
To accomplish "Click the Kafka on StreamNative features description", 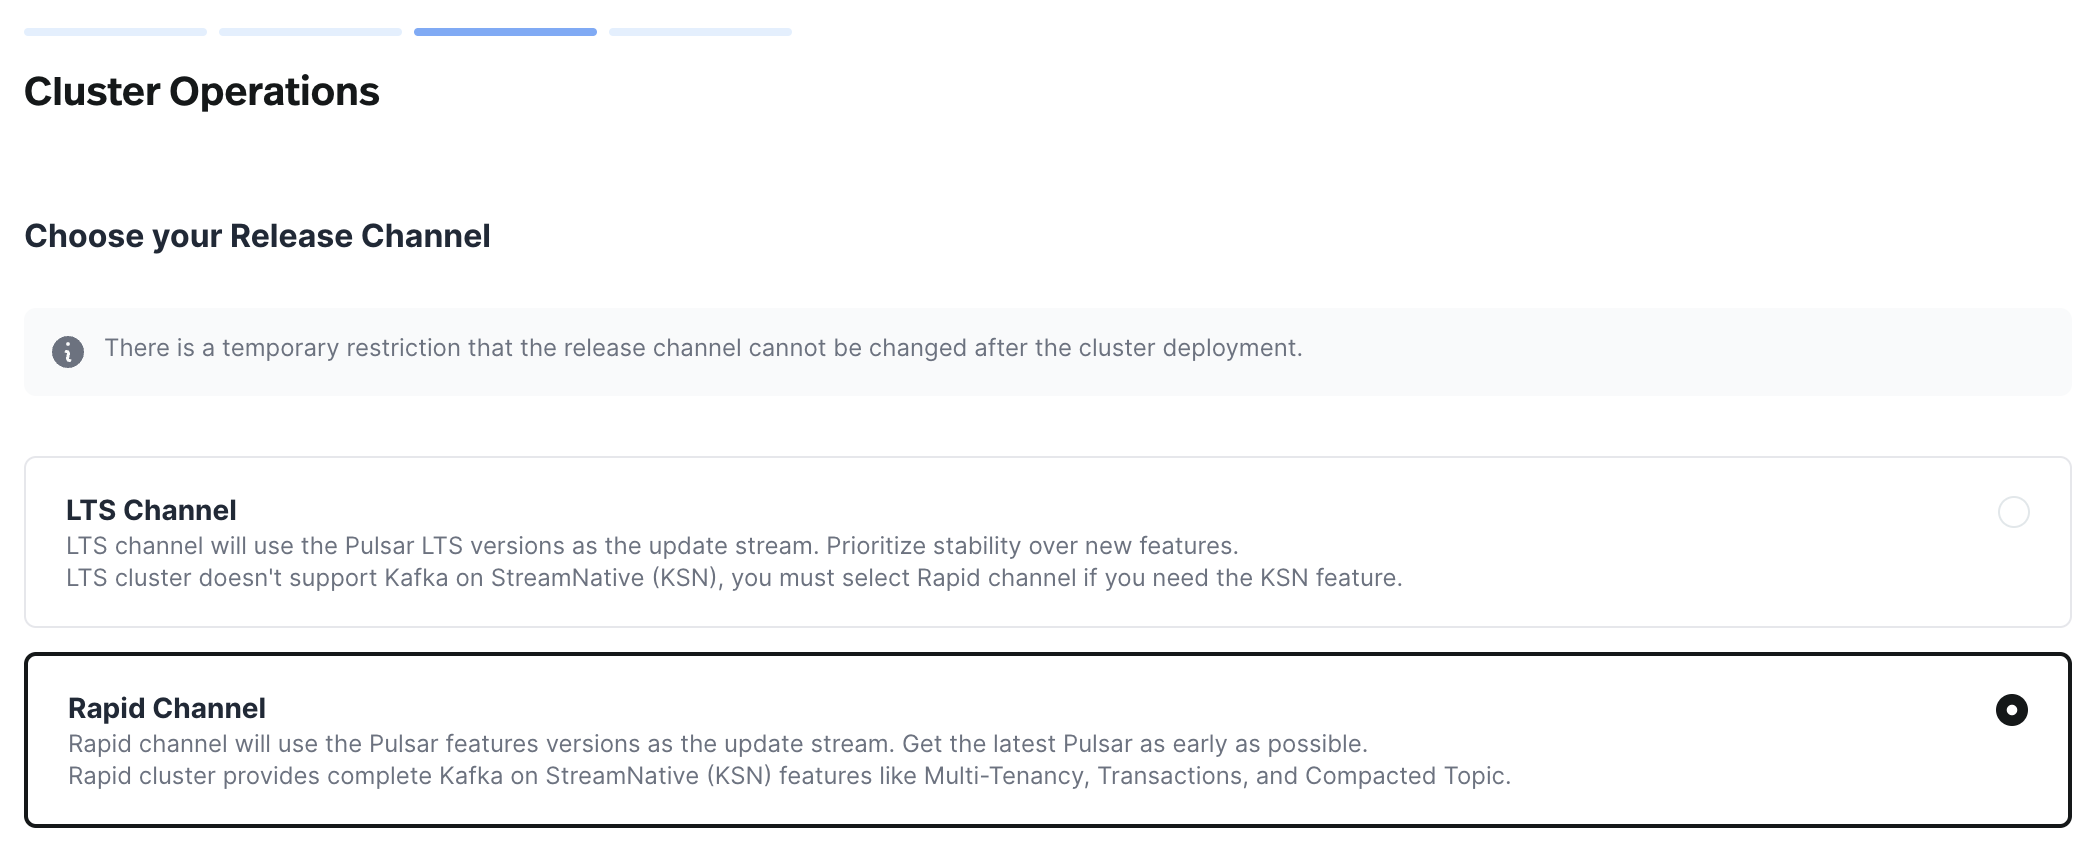I will point(791,774).
